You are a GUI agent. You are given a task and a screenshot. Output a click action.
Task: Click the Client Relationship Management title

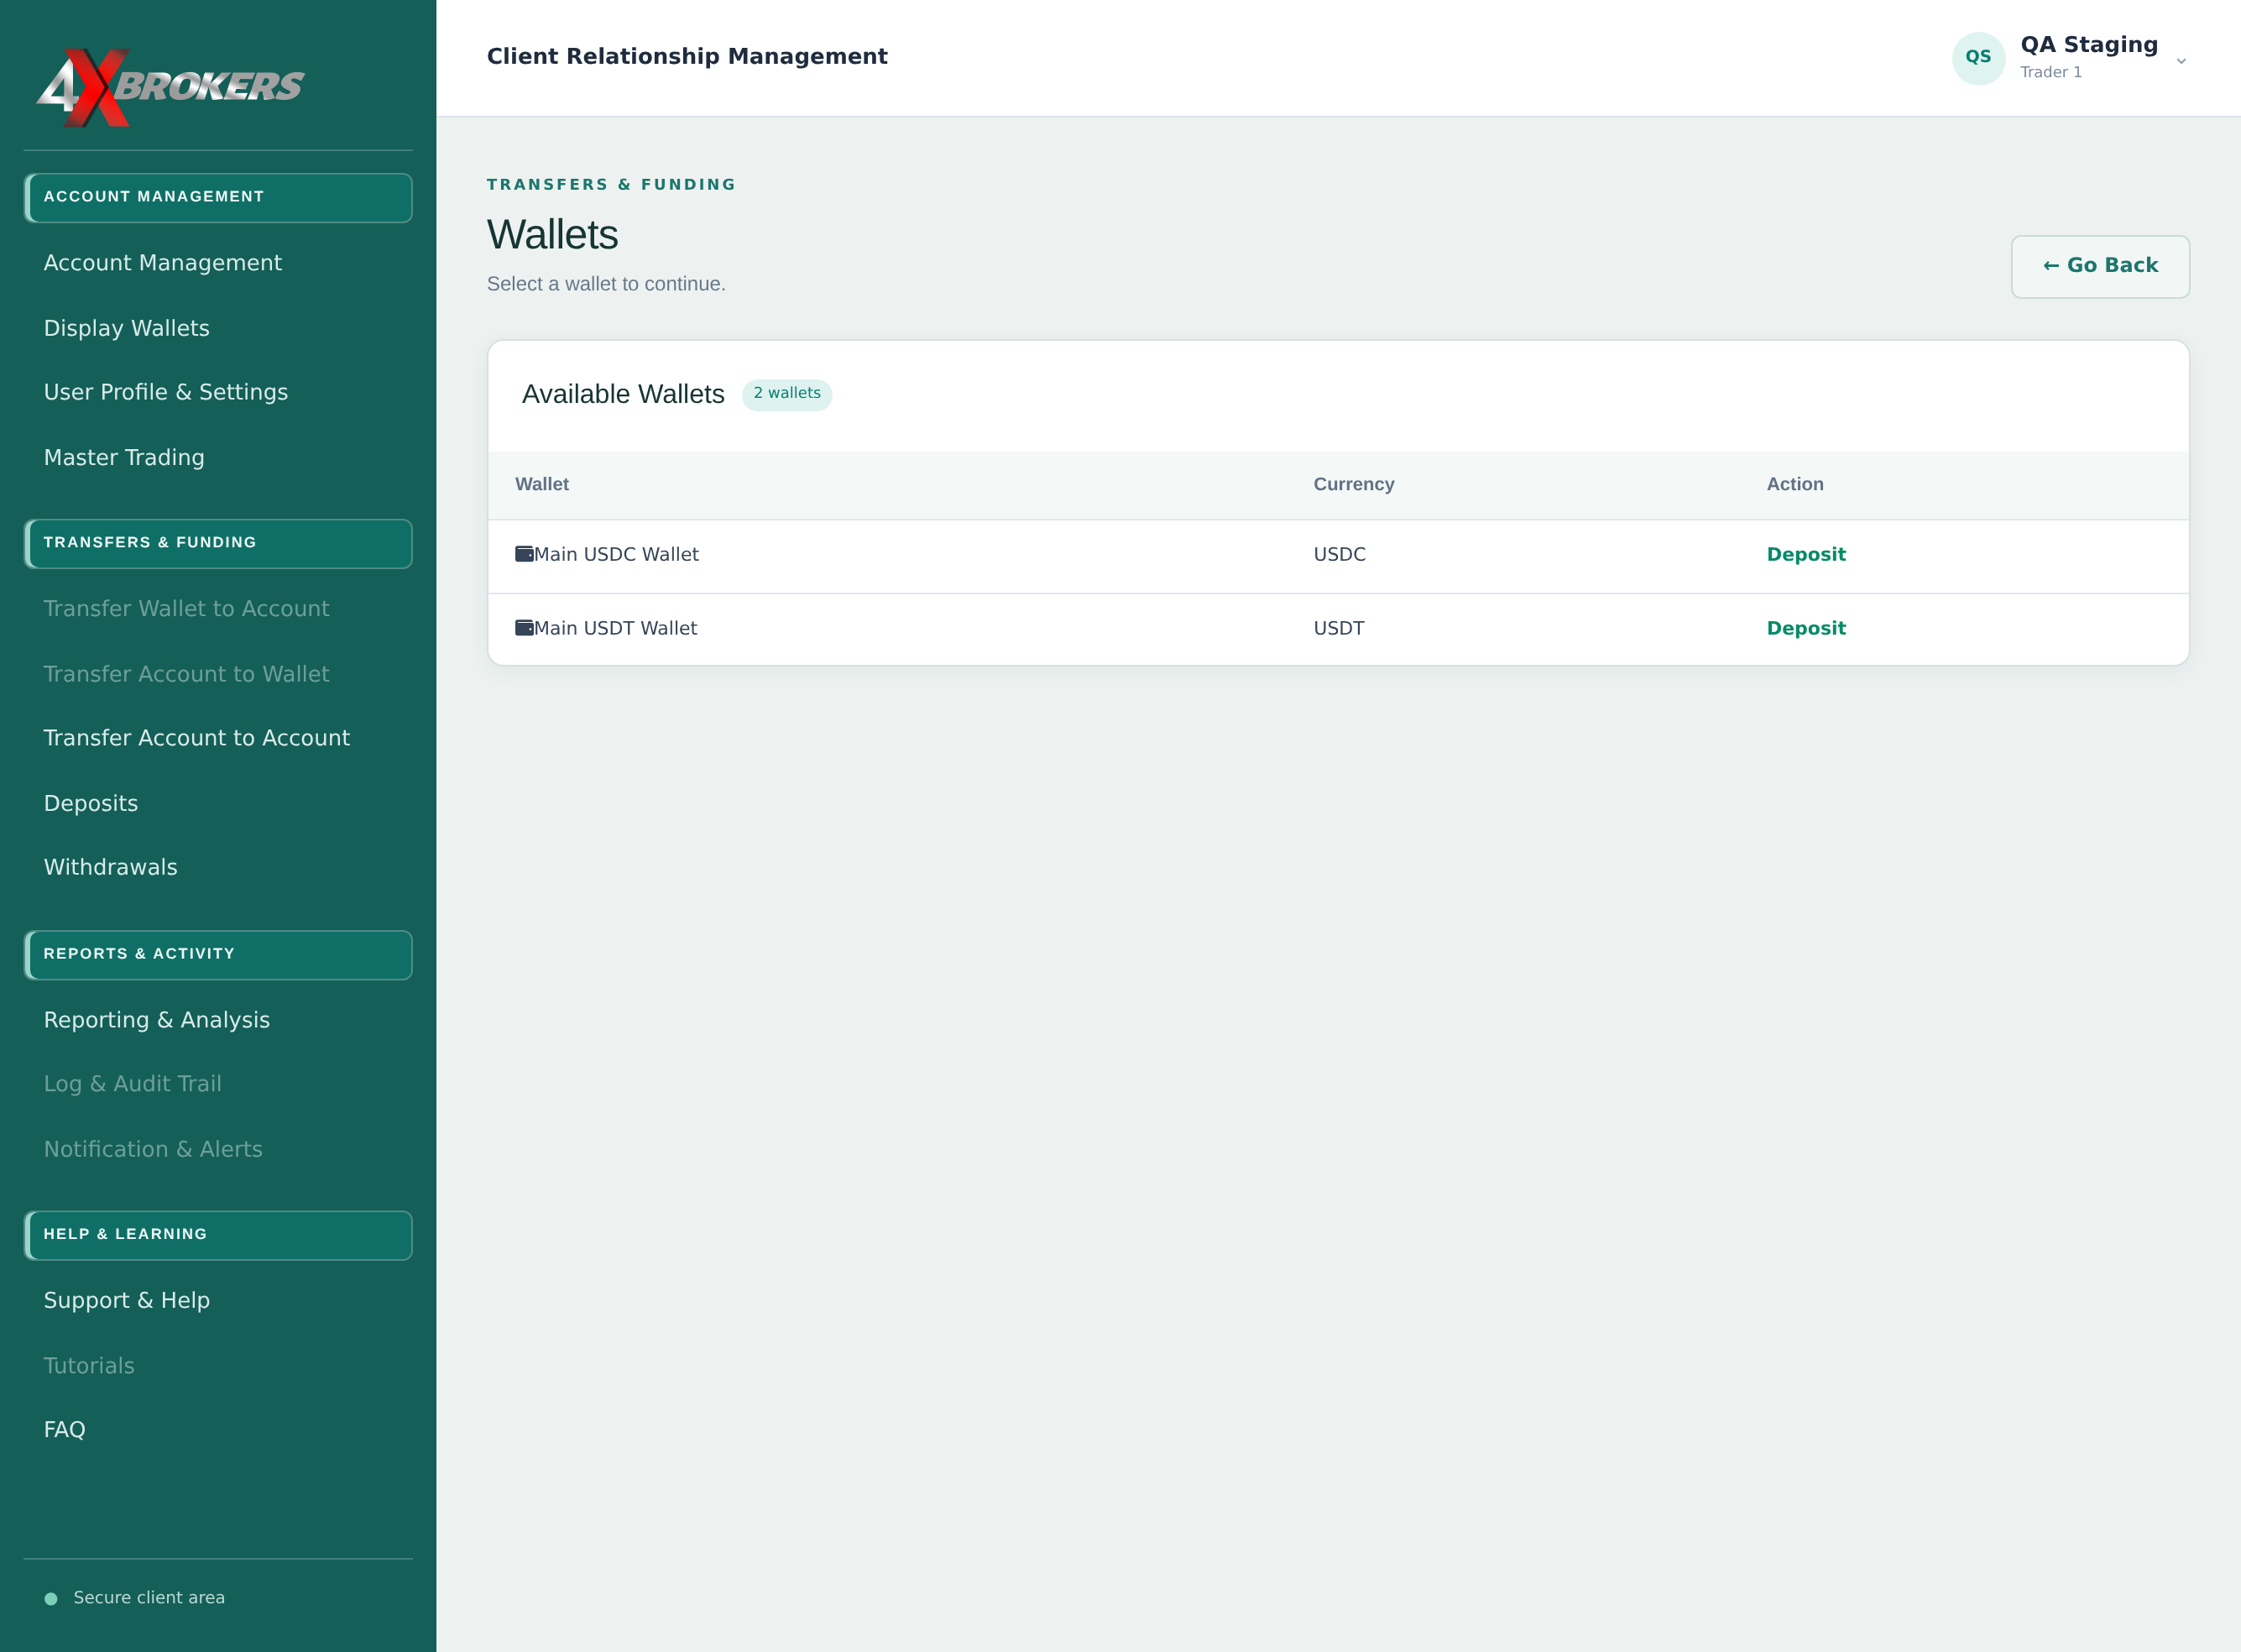(x=687, y=57)
